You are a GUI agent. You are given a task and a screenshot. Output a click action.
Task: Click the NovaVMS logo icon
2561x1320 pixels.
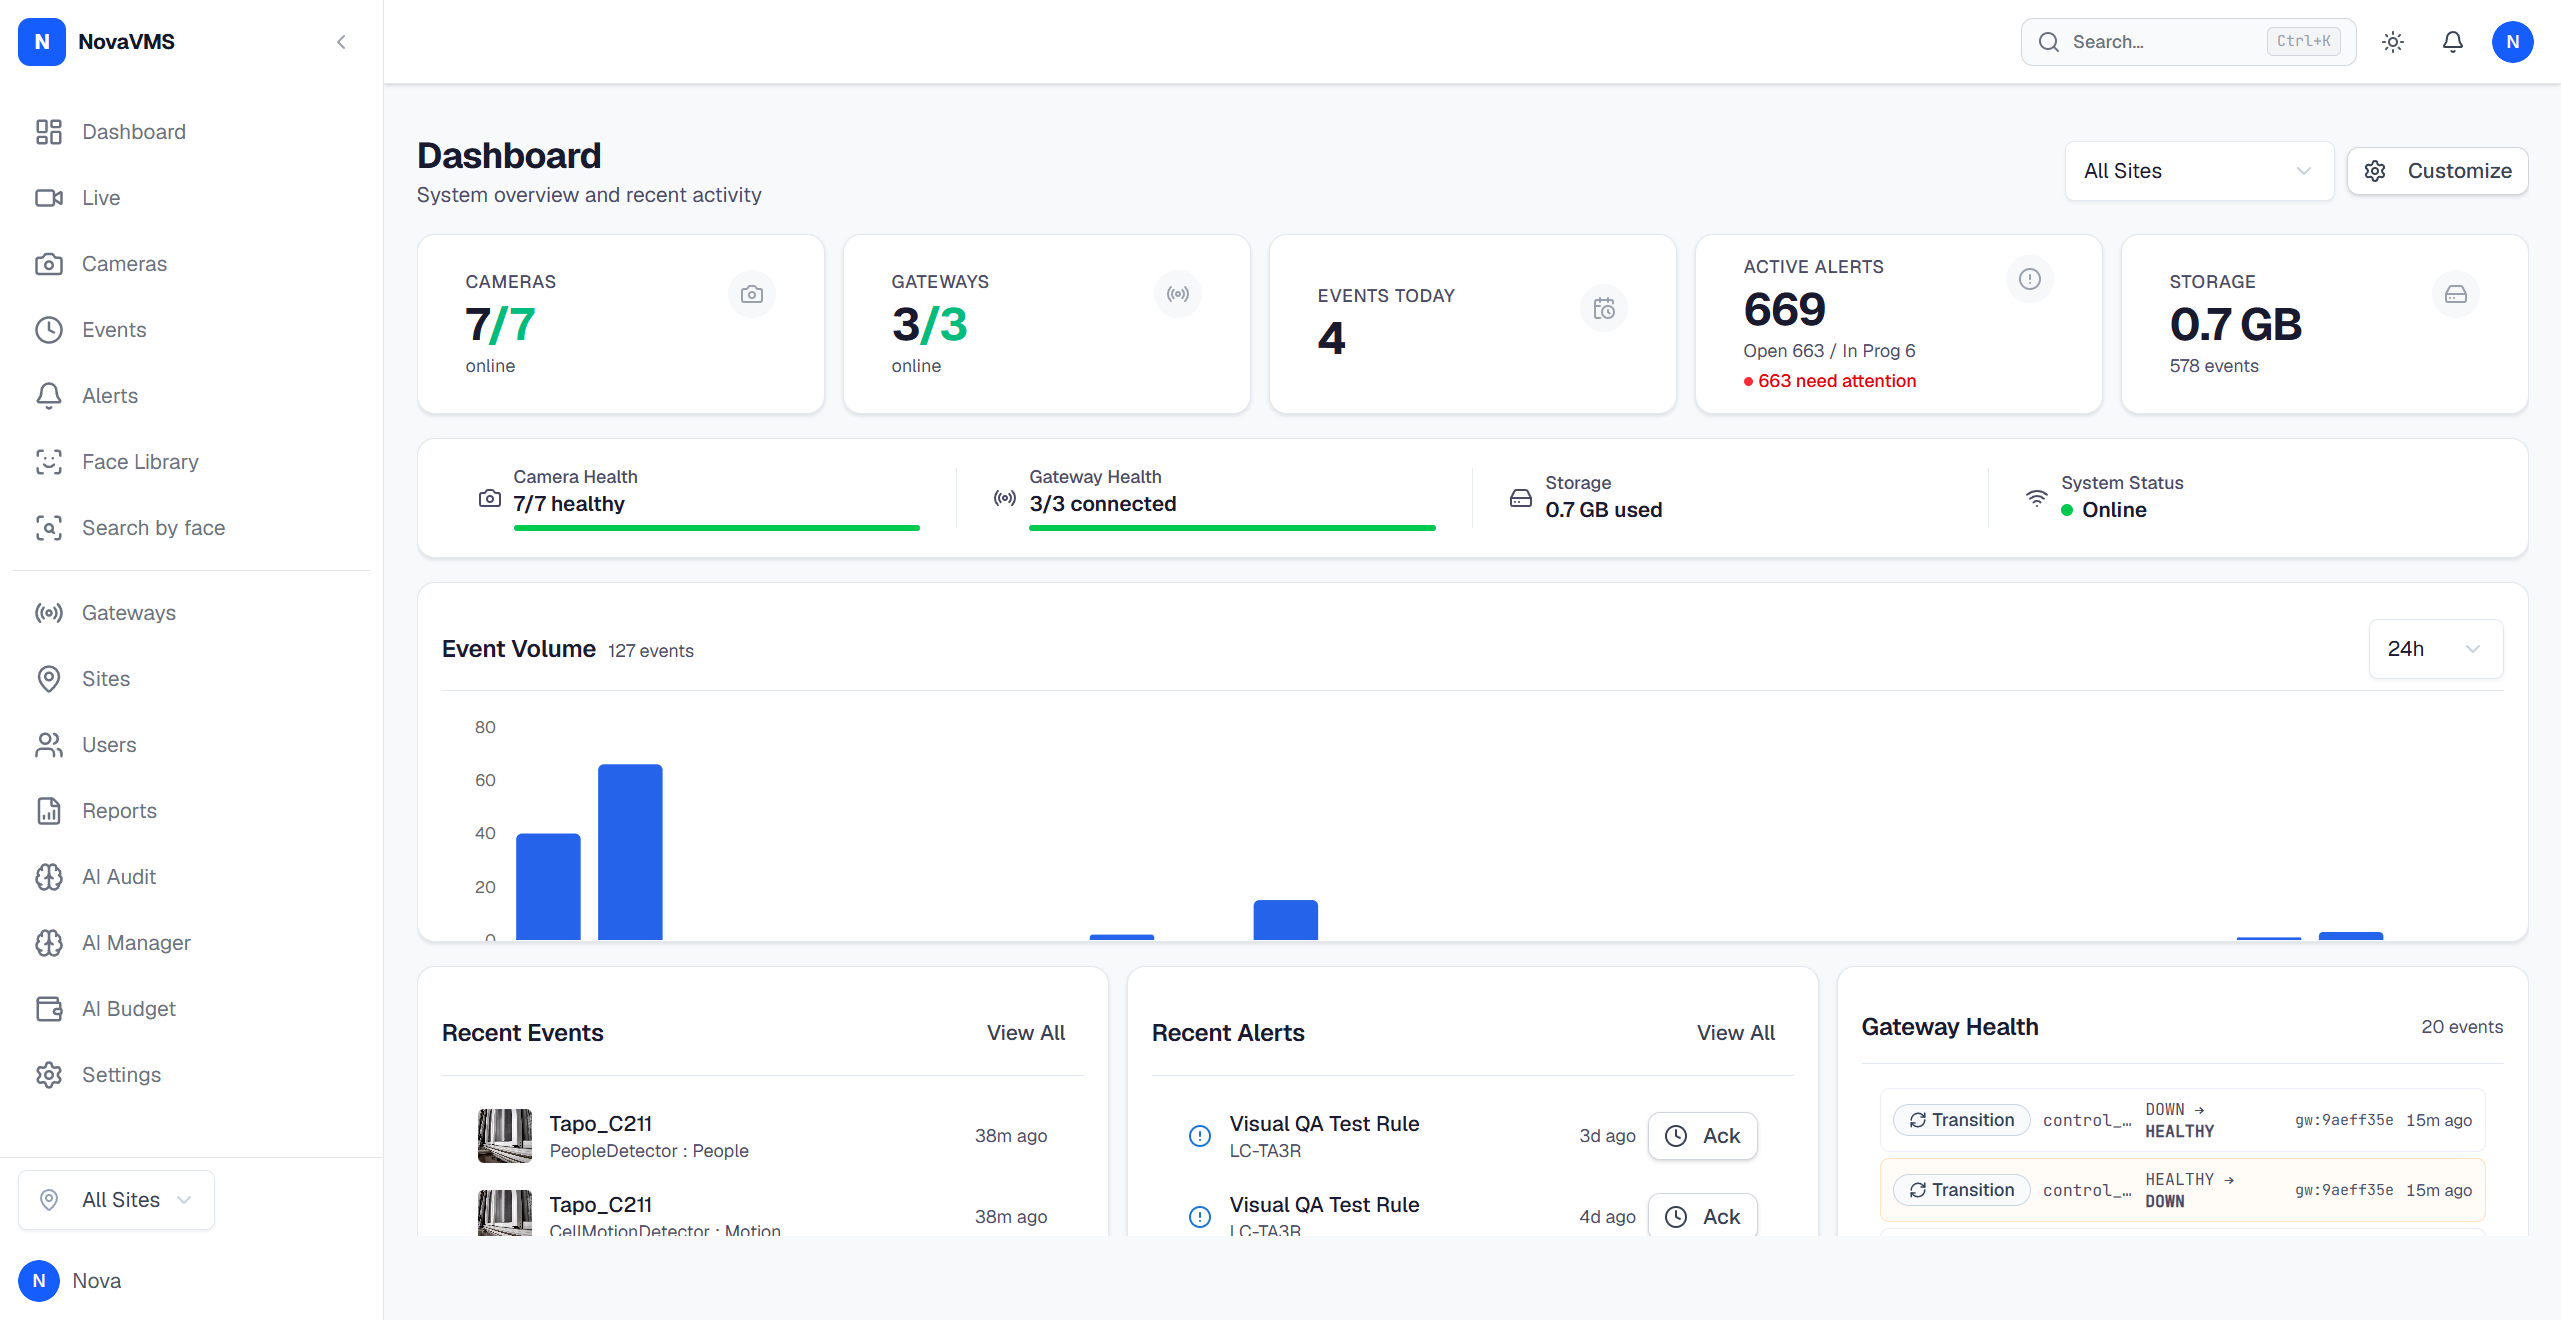[42, 42]
